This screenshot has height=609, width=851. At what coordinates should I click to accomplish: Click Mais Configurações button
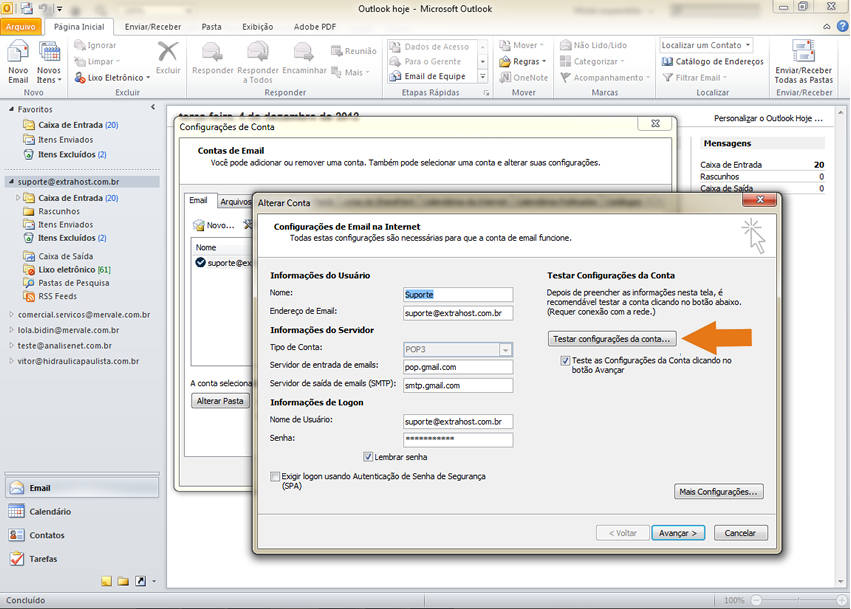(718, 492)
